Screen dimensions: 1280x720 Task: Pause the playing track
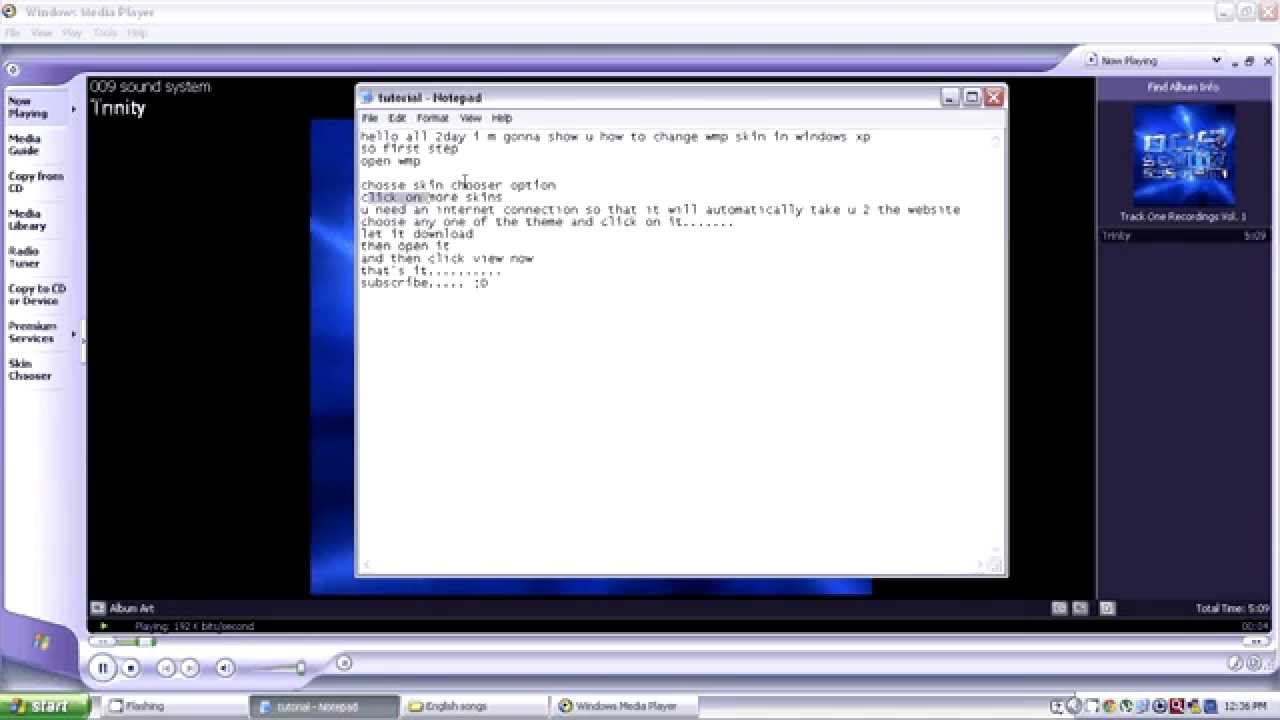102,667
